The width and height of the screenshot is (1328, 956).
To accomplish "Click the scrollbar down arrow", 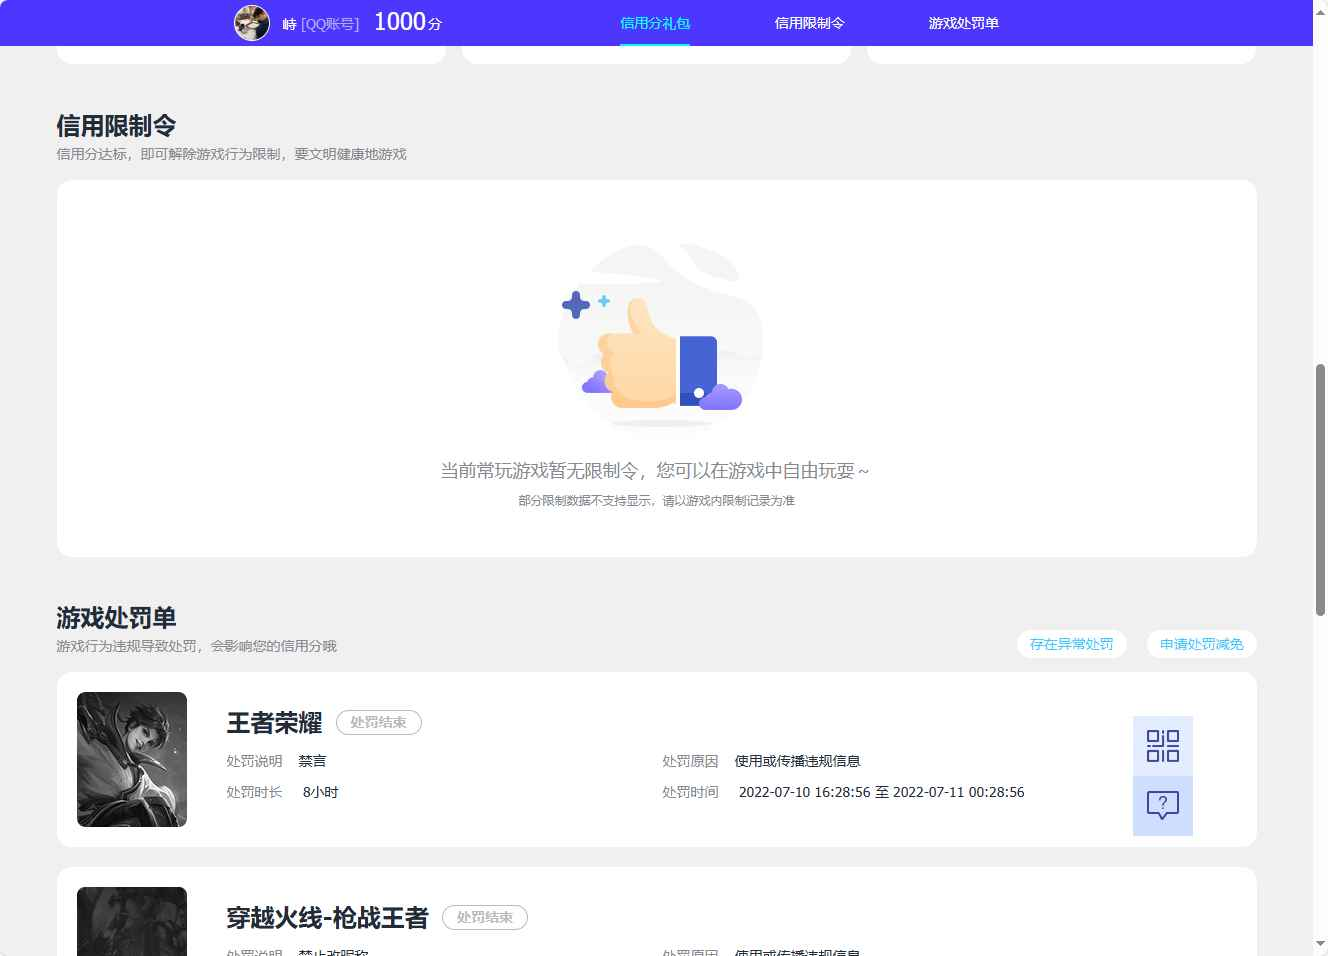I will point(1320,944).
